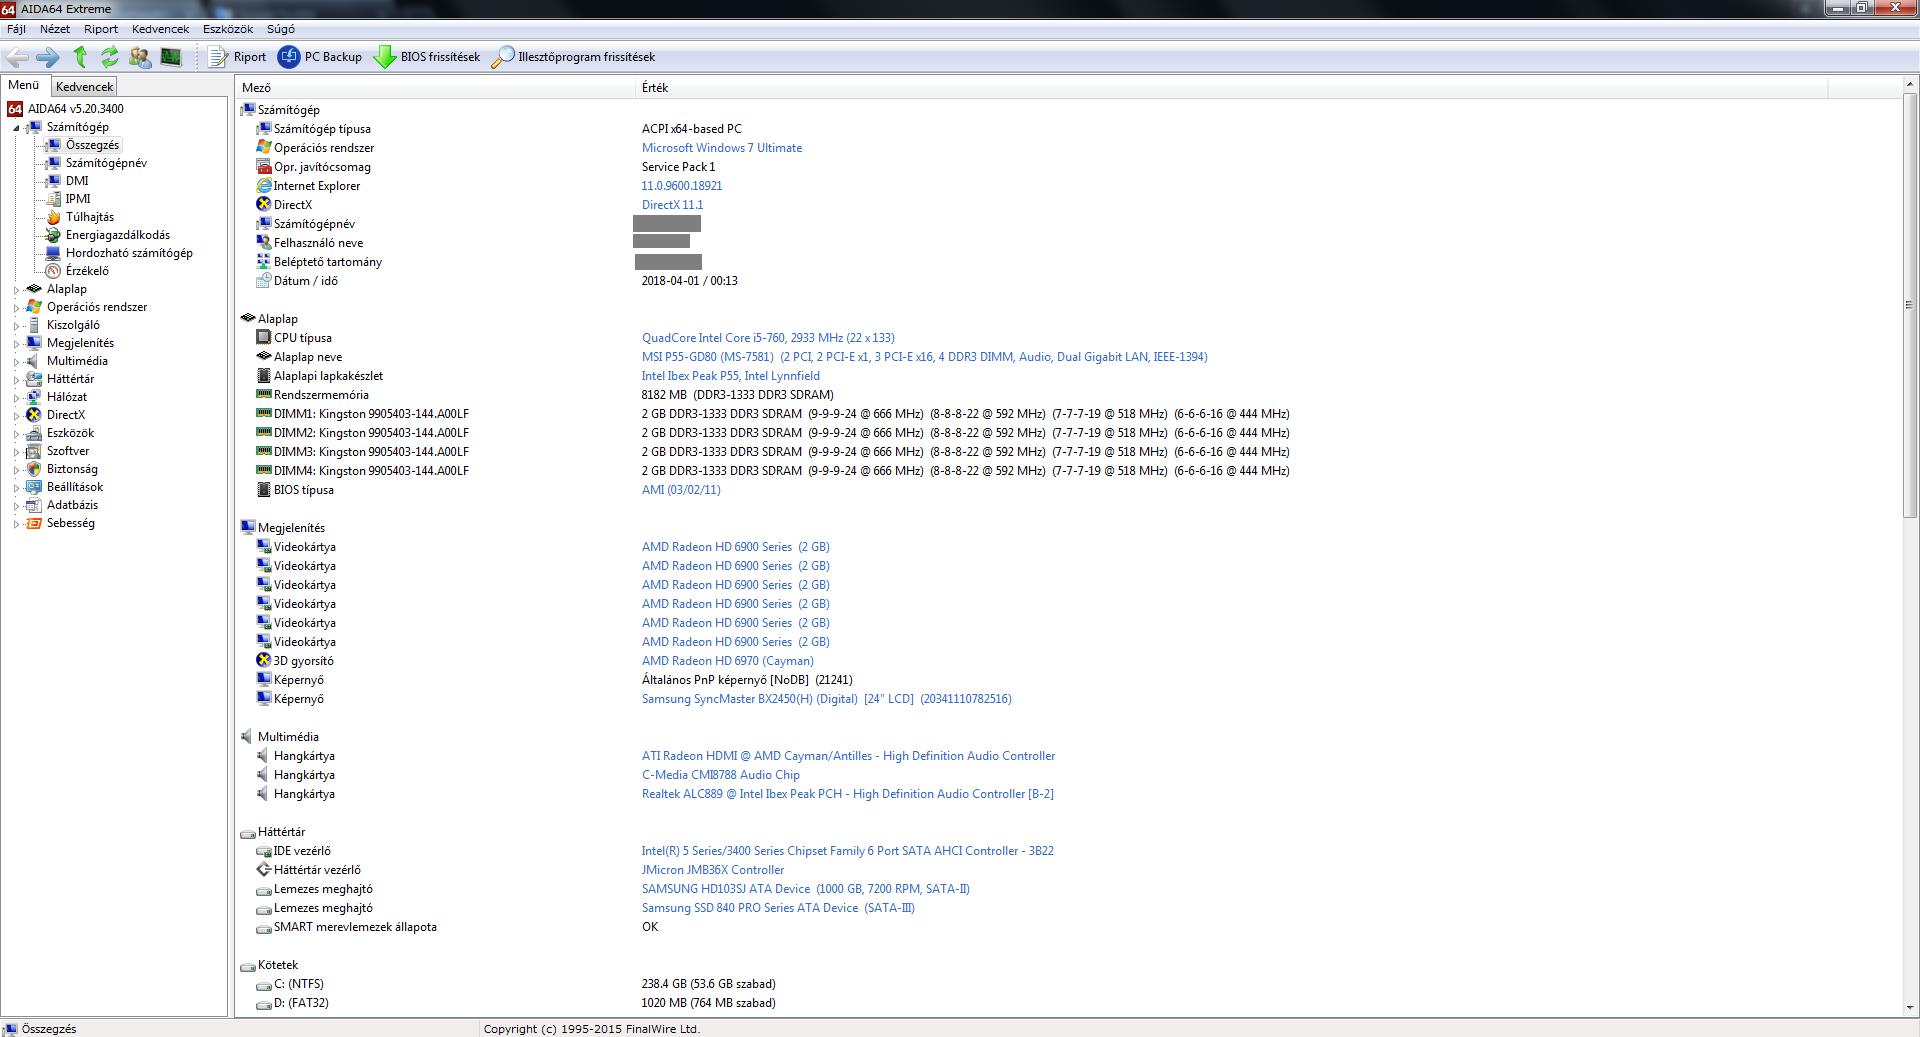Open the AMI (03/02/11) BIOS link

681,490
